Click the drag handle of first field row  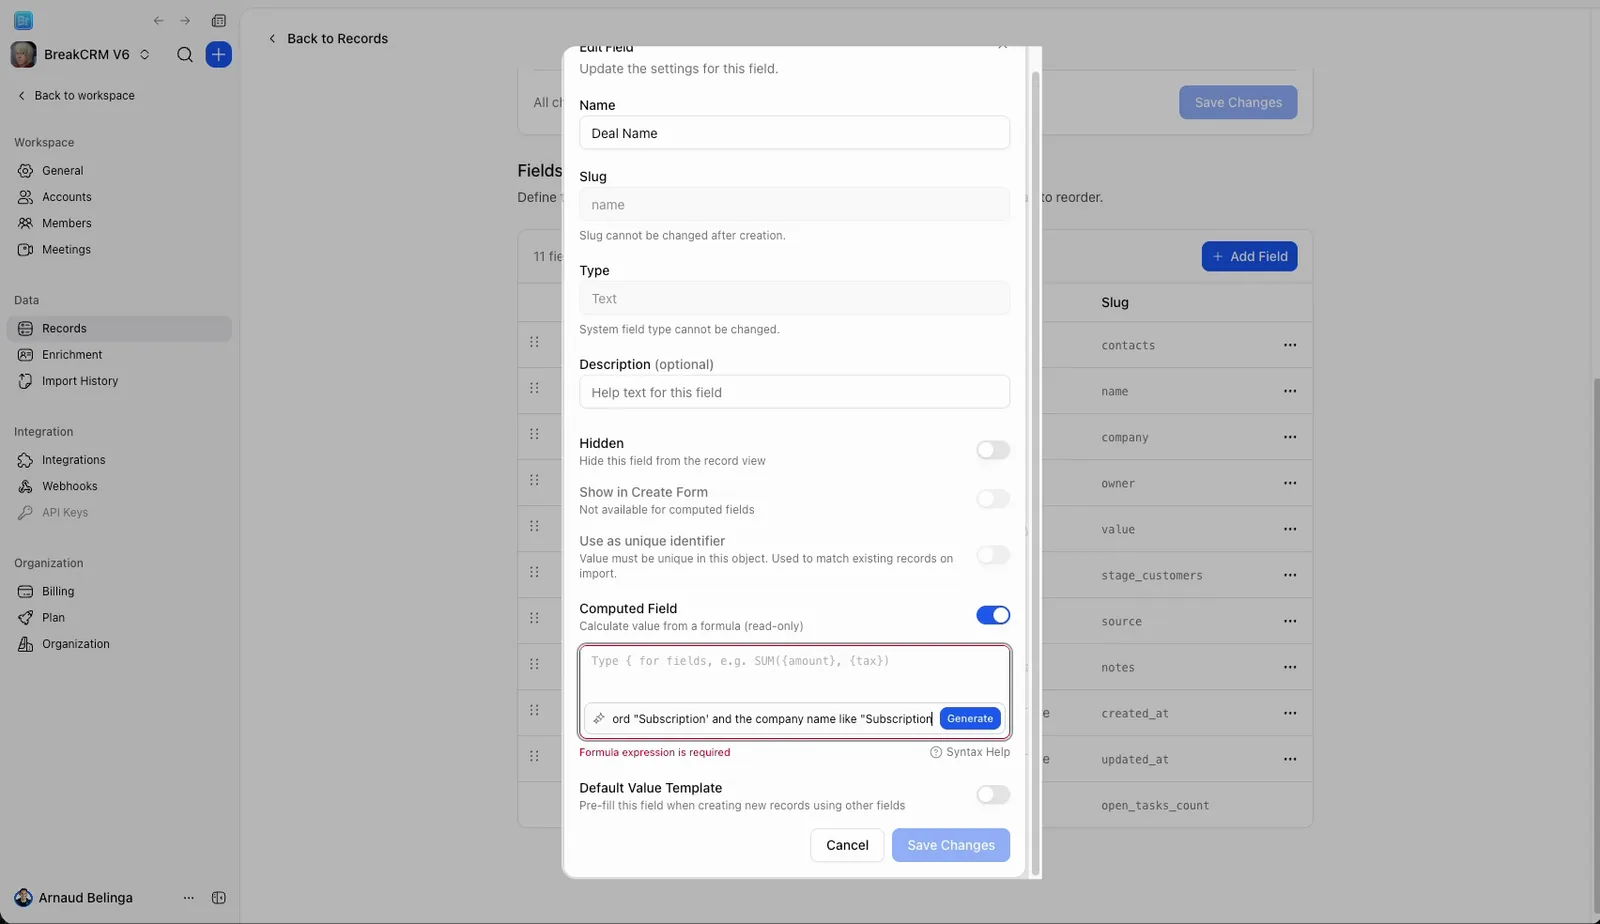pos(534,342)
